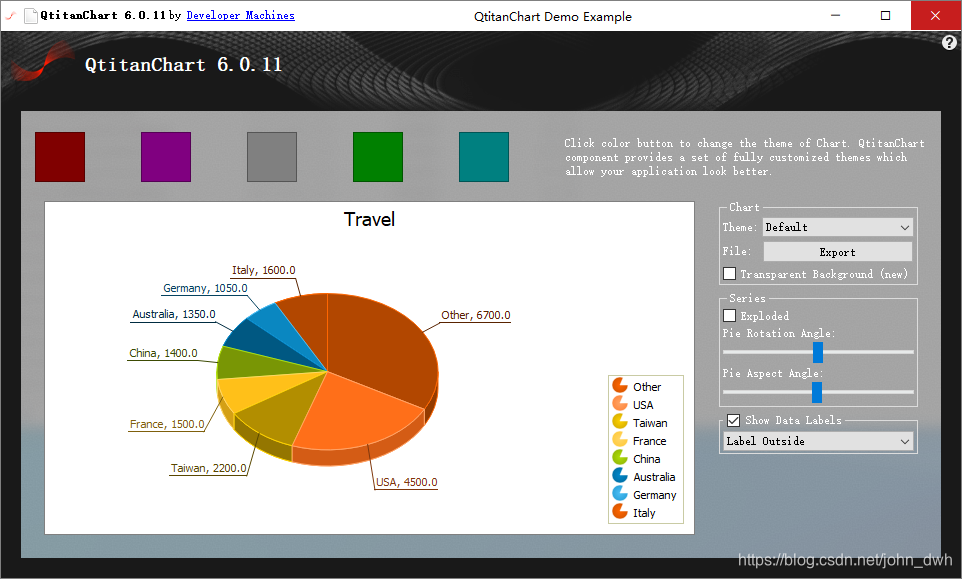962x579 pixels.
Task: Click the France legend pie icon
Action: tap(620, 440)
